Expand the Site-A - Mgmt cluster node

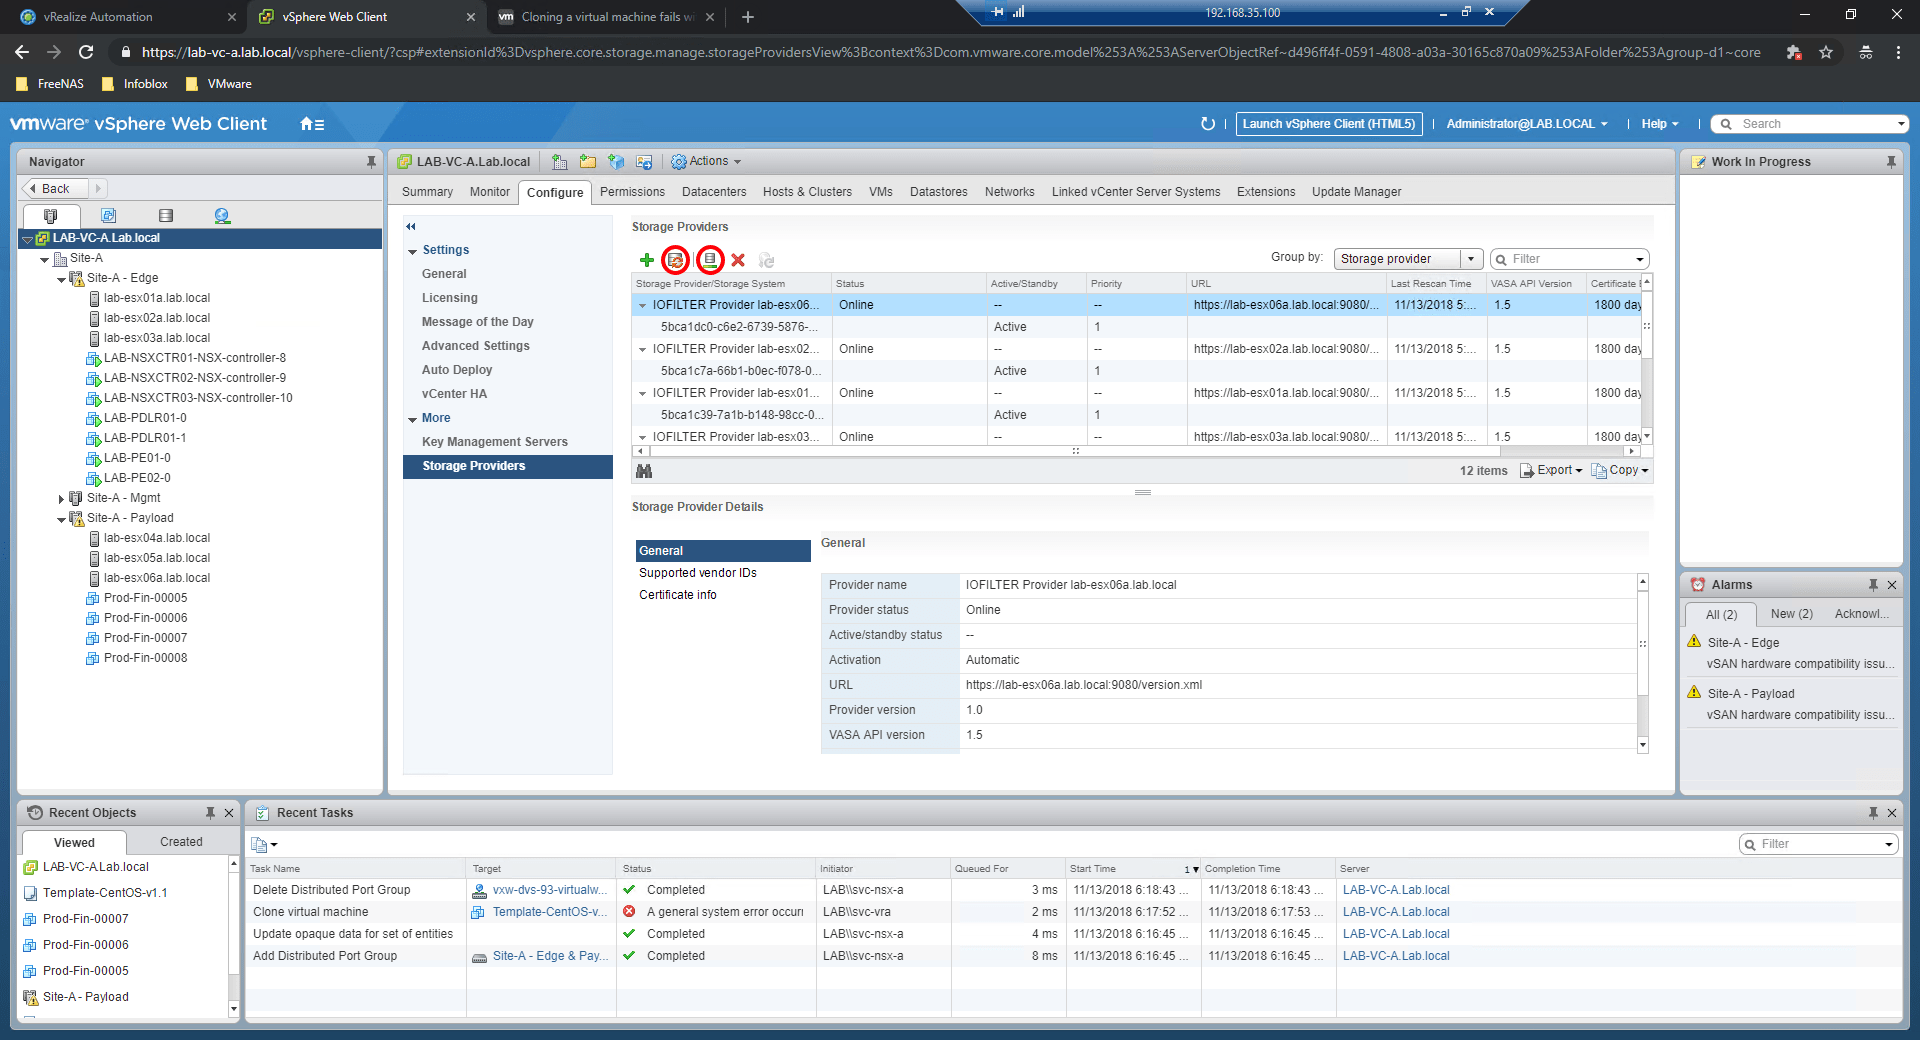tap(62, 498)
